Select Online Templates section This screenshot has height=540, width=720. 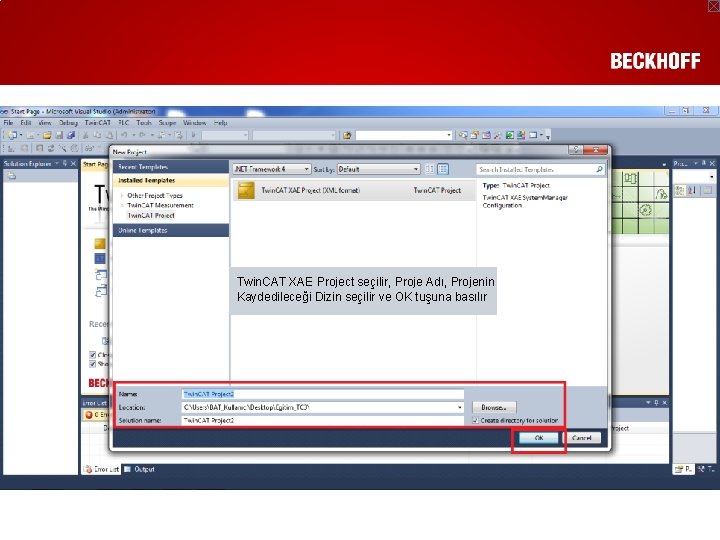point(171,231)
